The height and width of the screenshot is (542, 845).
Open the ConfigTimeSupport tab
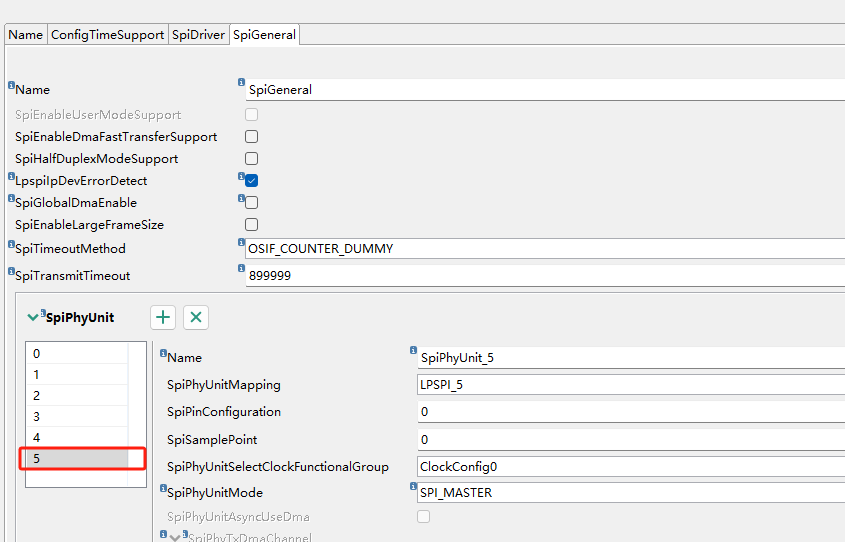pos(107,34)
